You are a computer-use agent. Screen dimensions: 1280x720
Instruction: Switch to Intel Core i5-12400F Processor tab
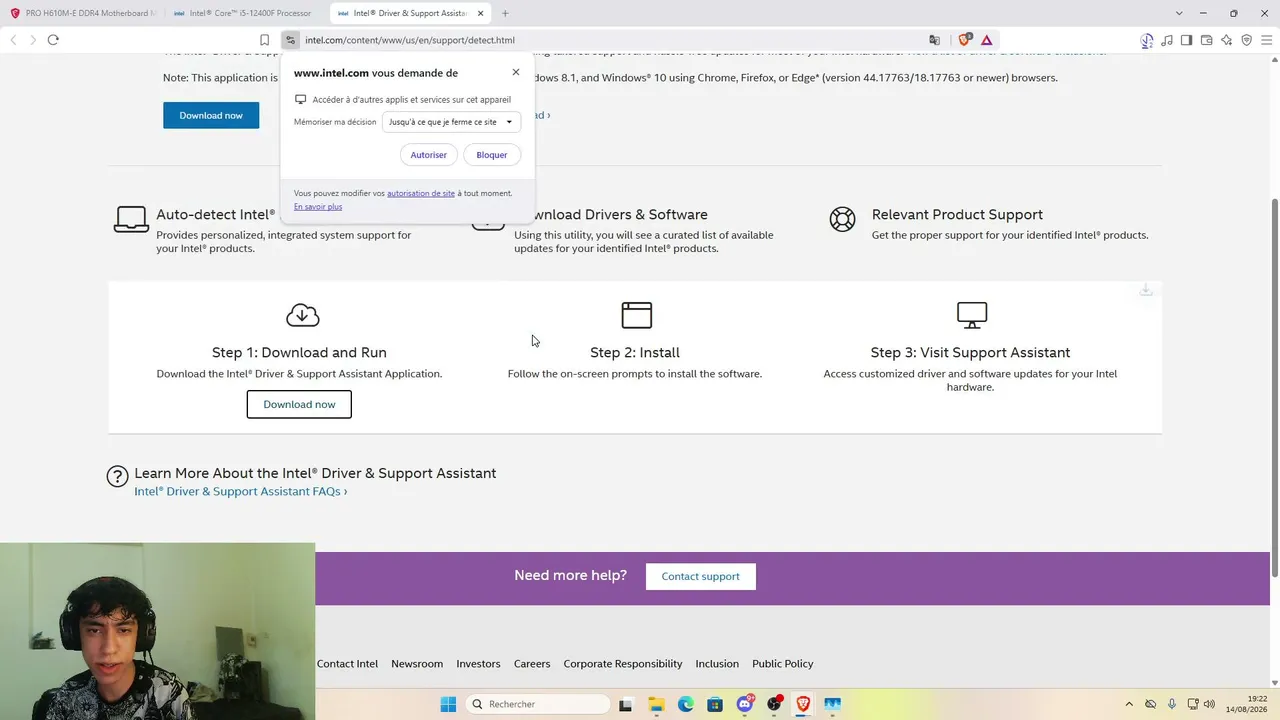(245, 13)
